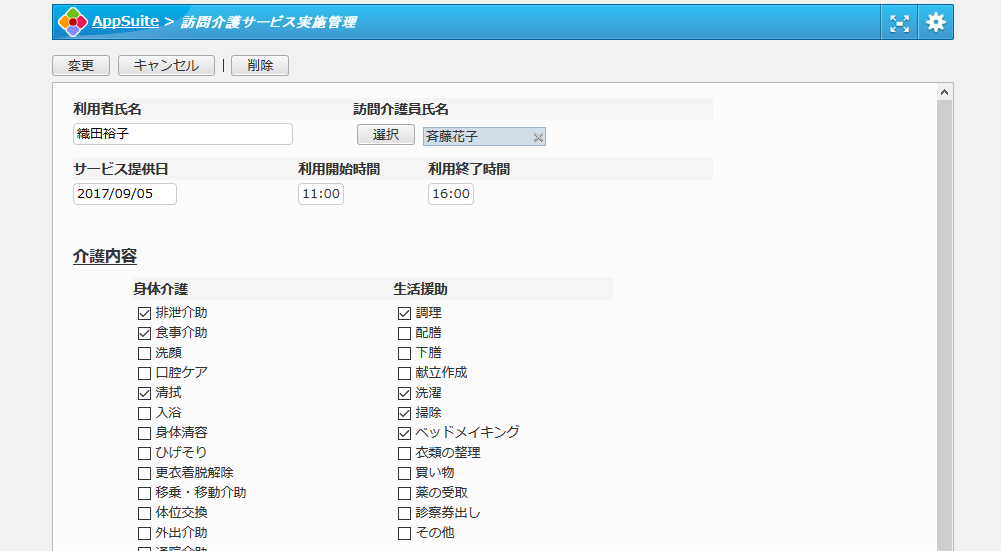Image resolution: width=1001 pixels, height=551 pixels.
Task: Uncheck the ベッドメイキング checkbox
Action: point(404,433)
